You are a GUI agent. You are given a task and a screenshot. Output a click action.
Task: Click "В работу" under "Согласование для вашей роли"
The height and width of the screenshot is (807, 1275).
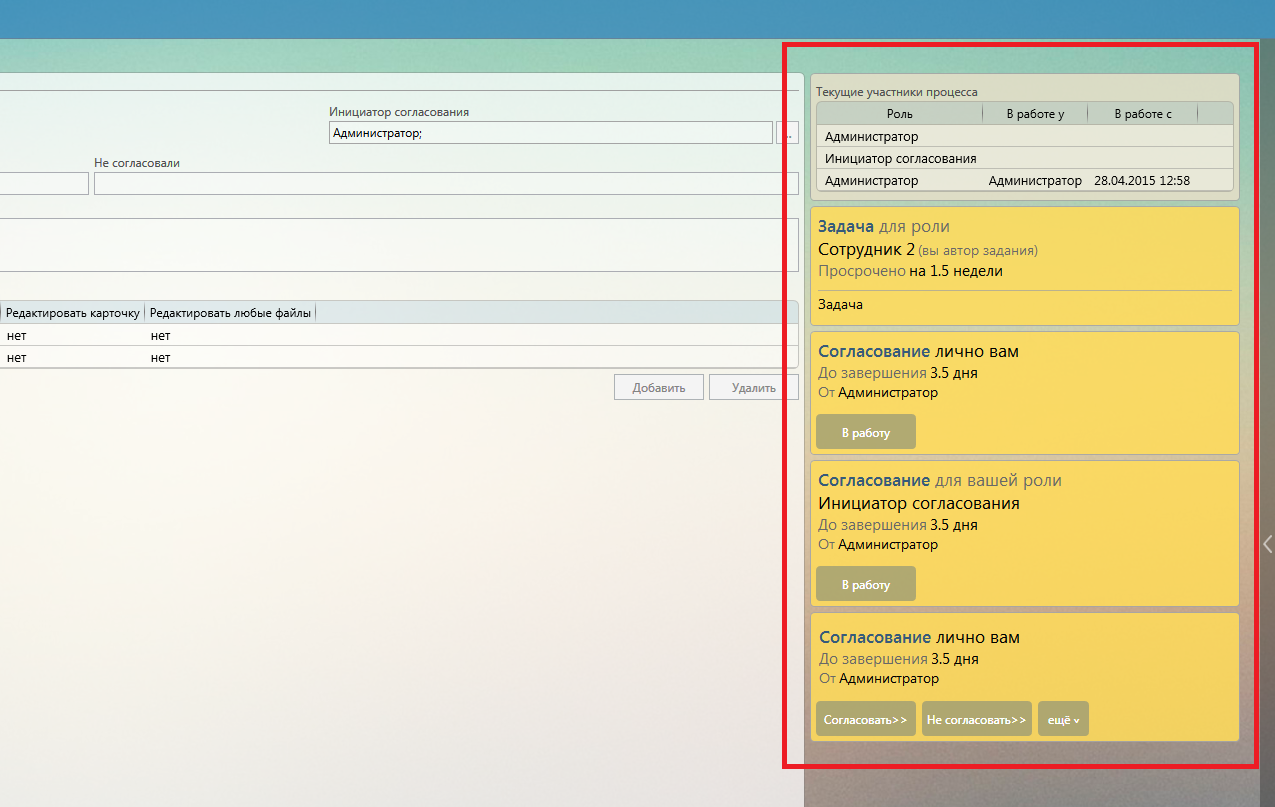[x=865, y=584]
